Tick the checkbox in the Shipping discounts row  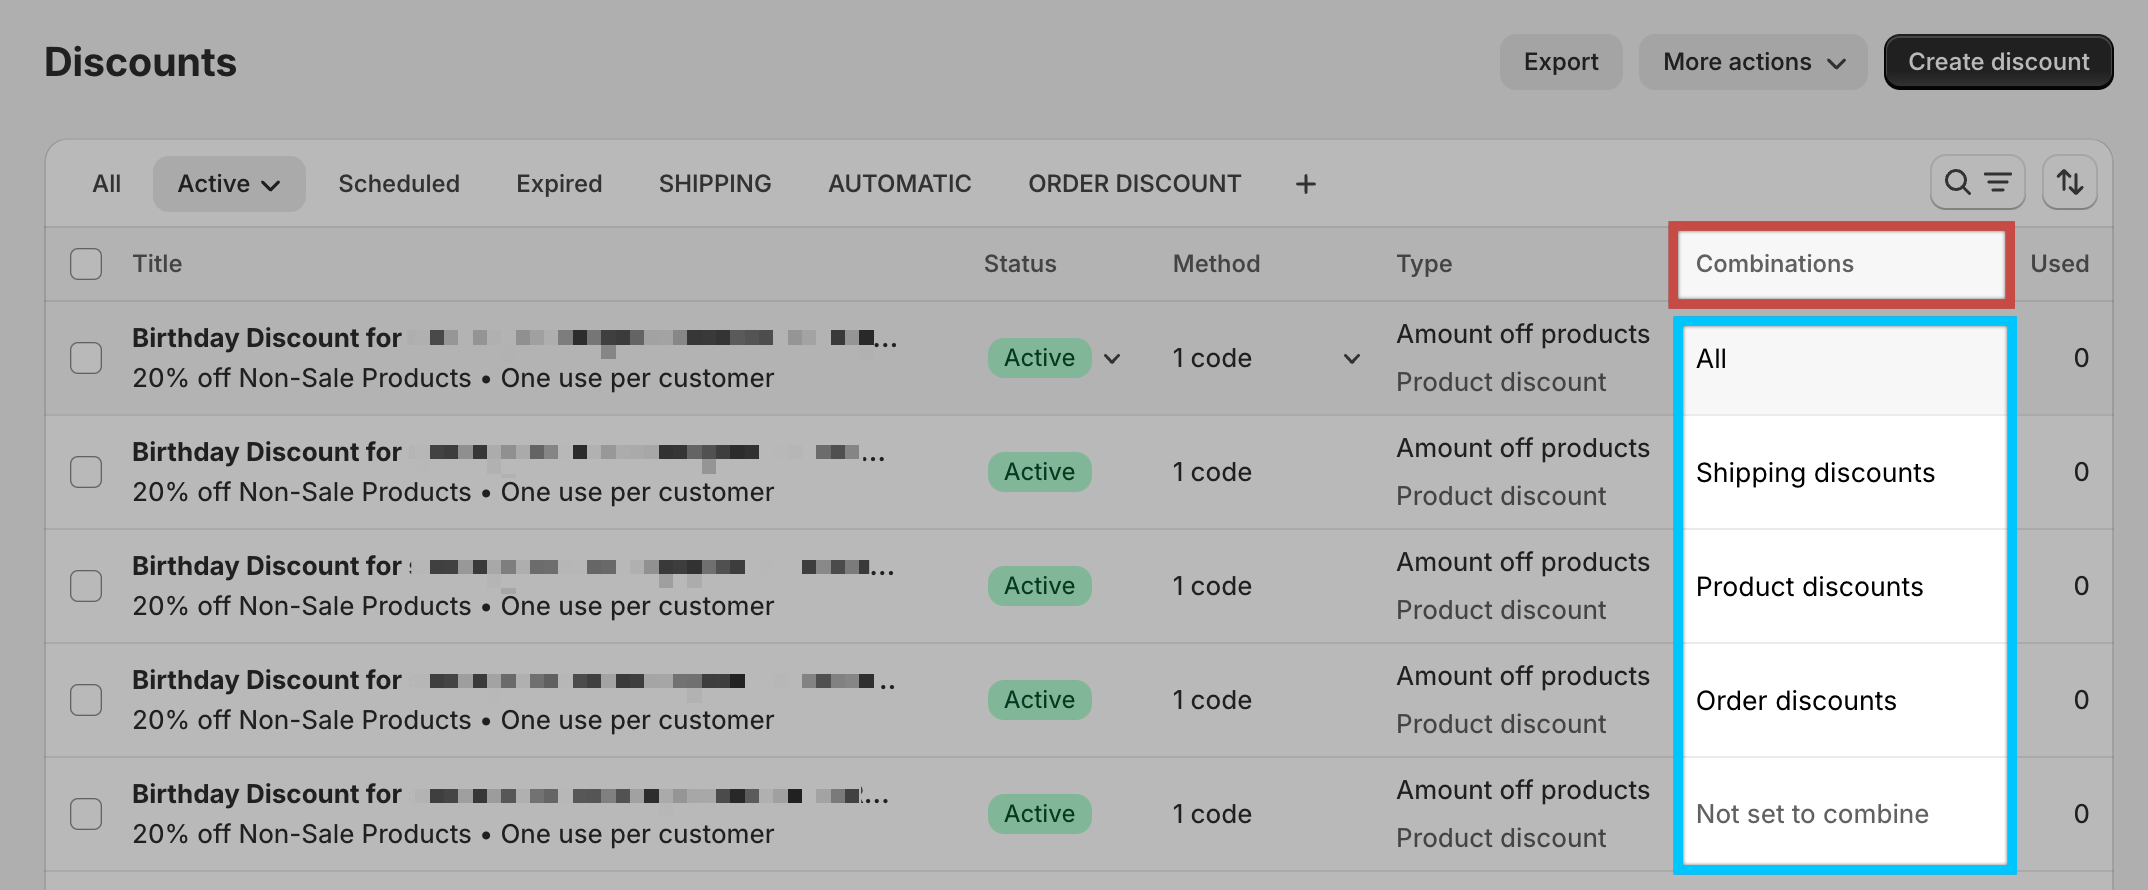pyautogui.click(x=86, y=472)
